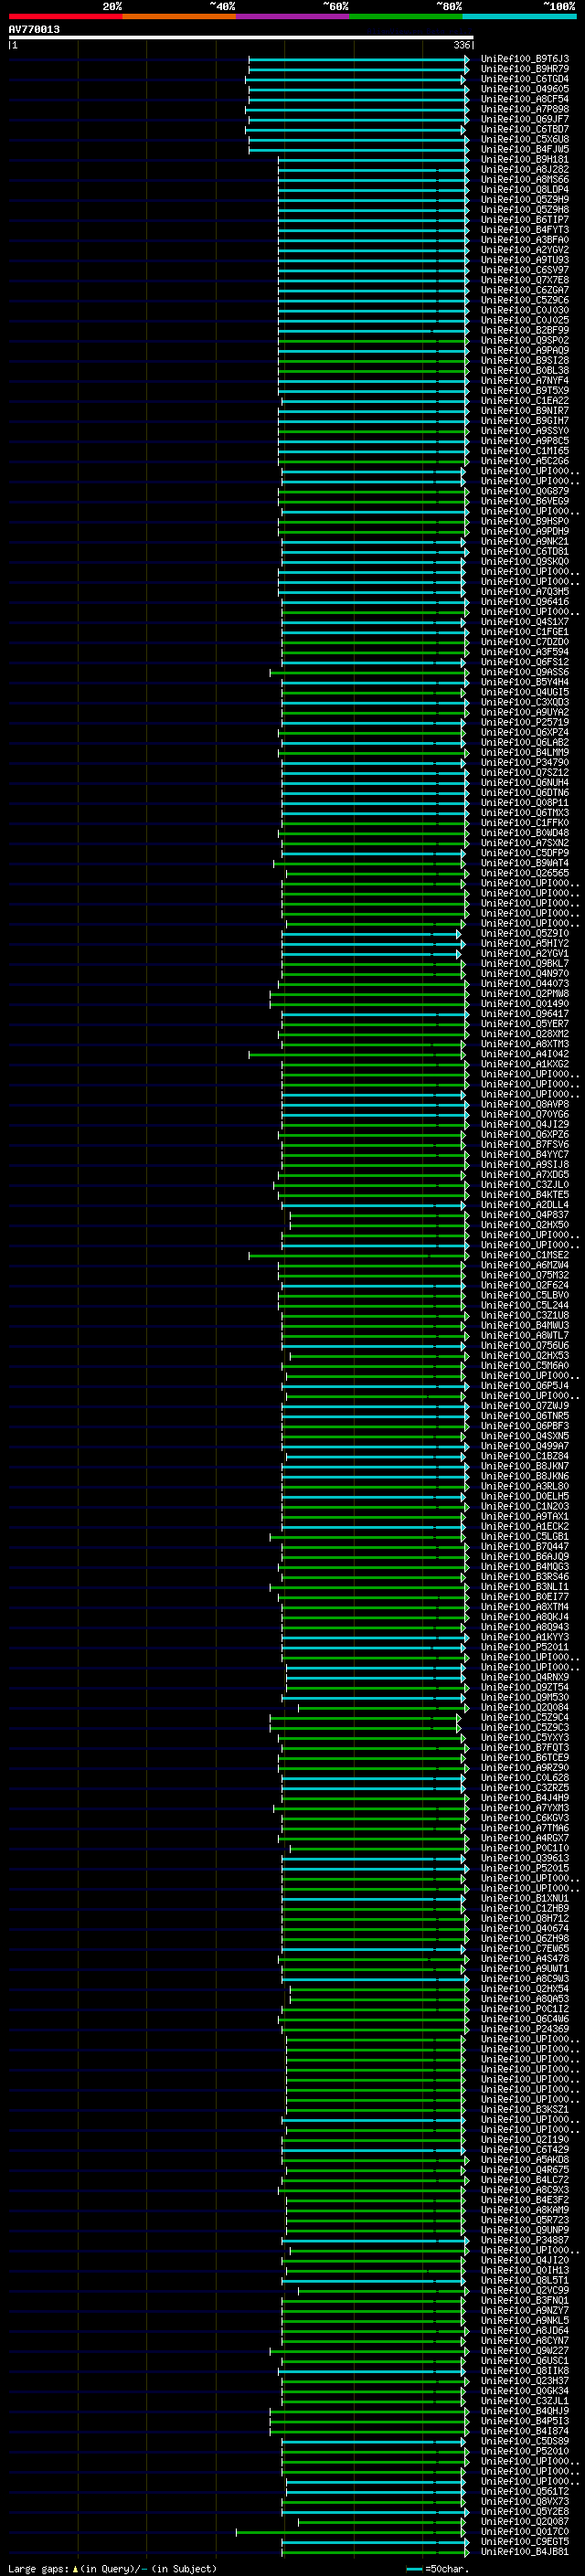Click the orange ~40% identity legend segment
The image size is (585, 2576).
pyautogui.click(x=179, y=16)
